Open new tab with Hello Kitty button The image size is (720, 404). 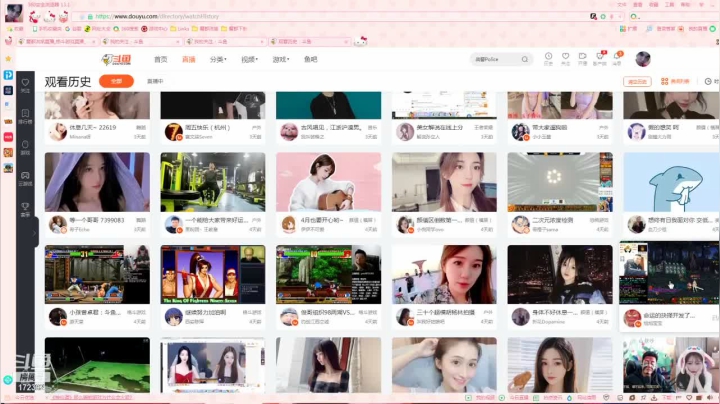tap(360, 41)
